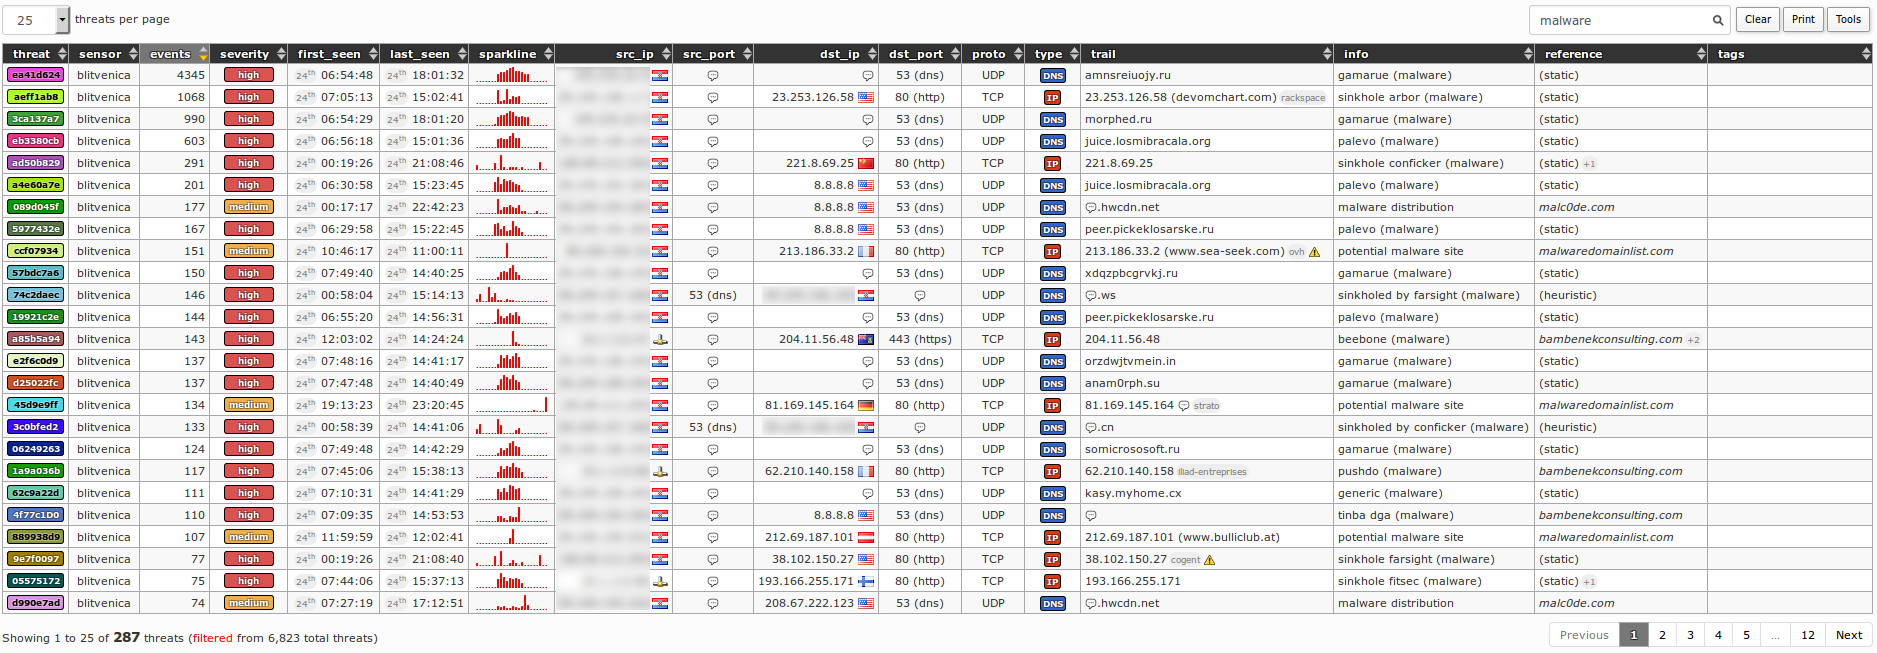Open the threats per page dropdown

tap(36, 20)
